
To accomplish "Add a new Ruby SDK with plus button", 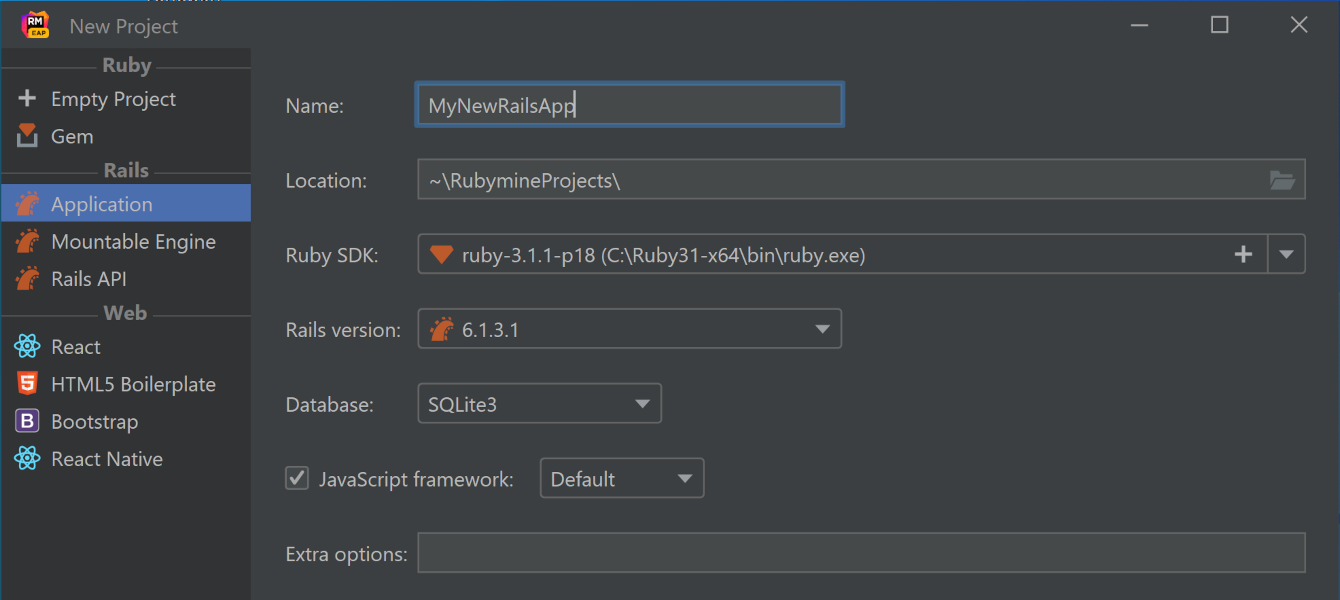I will (x=1243, y=254).
